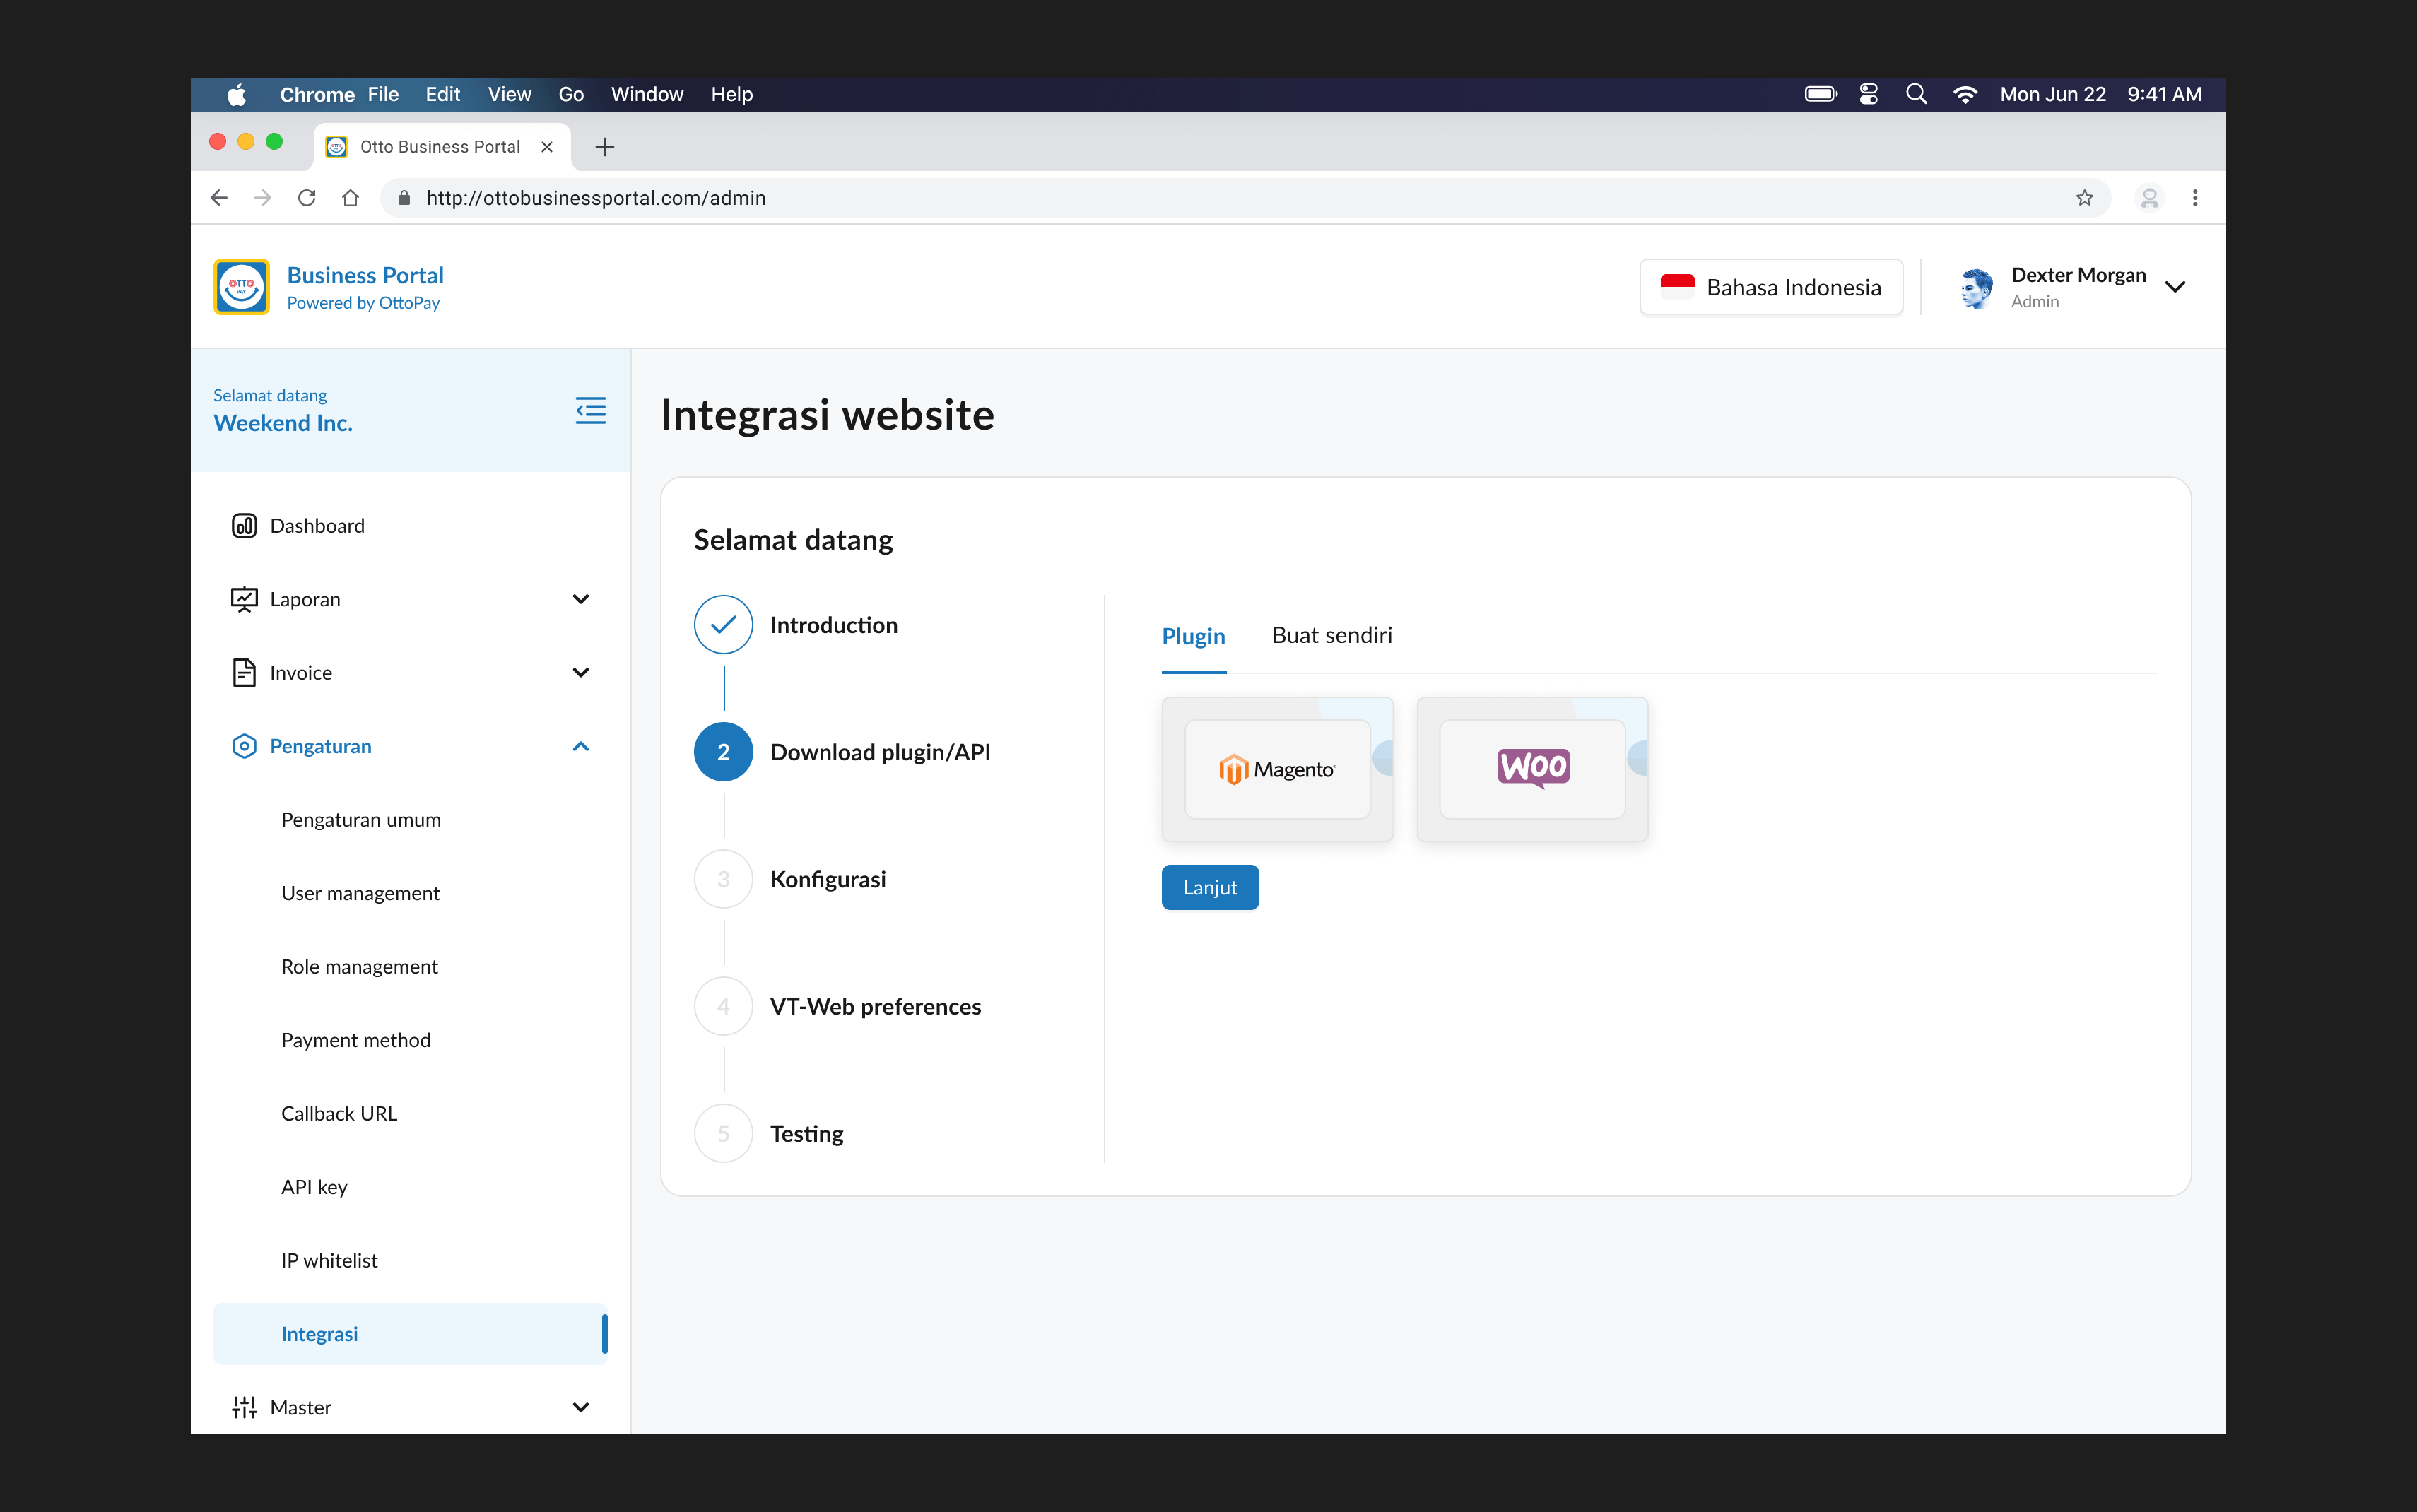Bookmark page with star icon
The image size is (2417, 1512).
(2084, 198)
